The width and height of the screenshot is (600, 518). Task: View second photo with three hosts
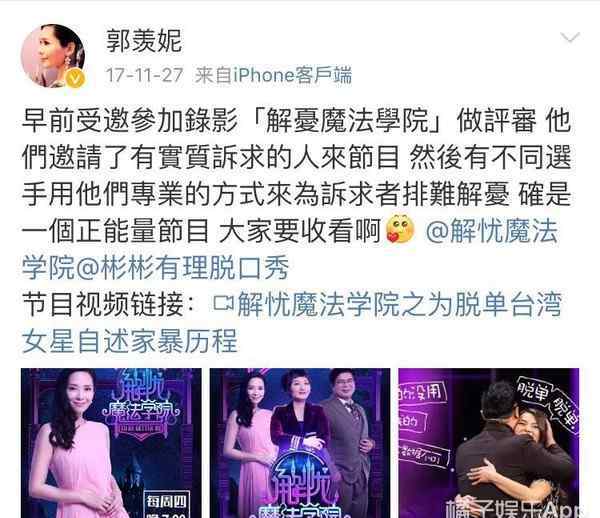300,443
